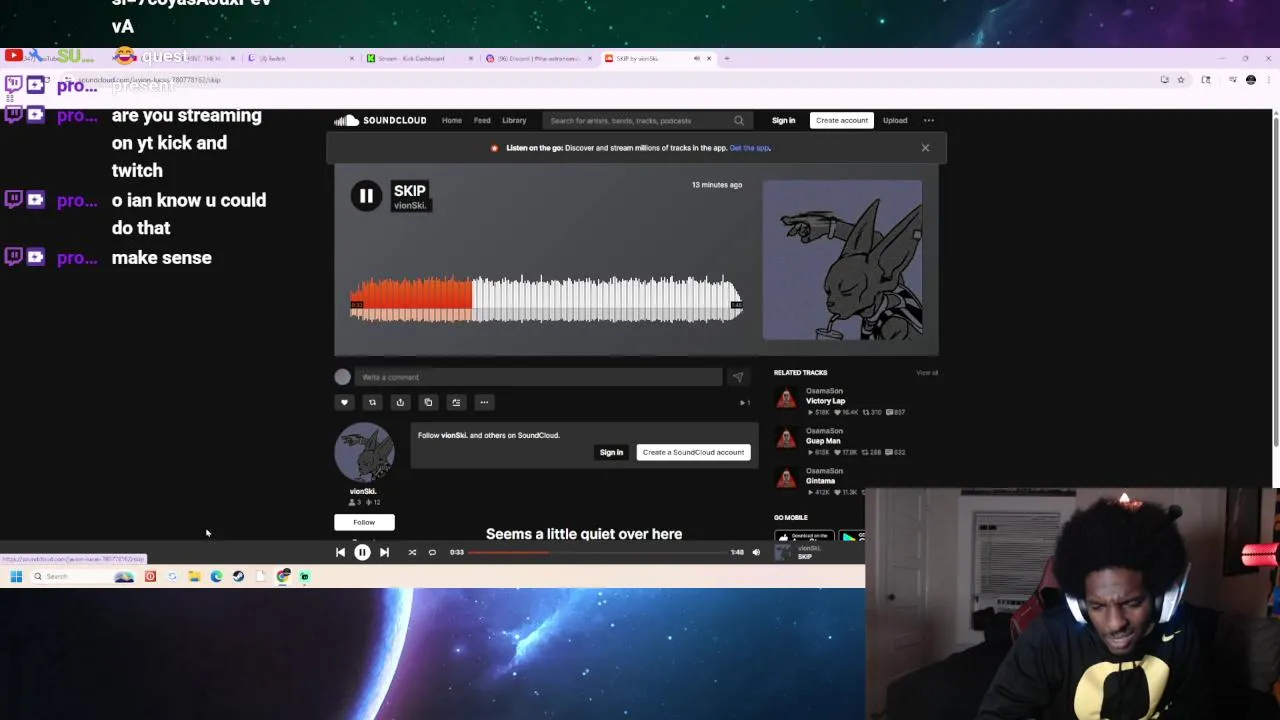The image size is (1280, 720).
Task: Open File Explorer from the taskbar
Action: coord(194,576)
